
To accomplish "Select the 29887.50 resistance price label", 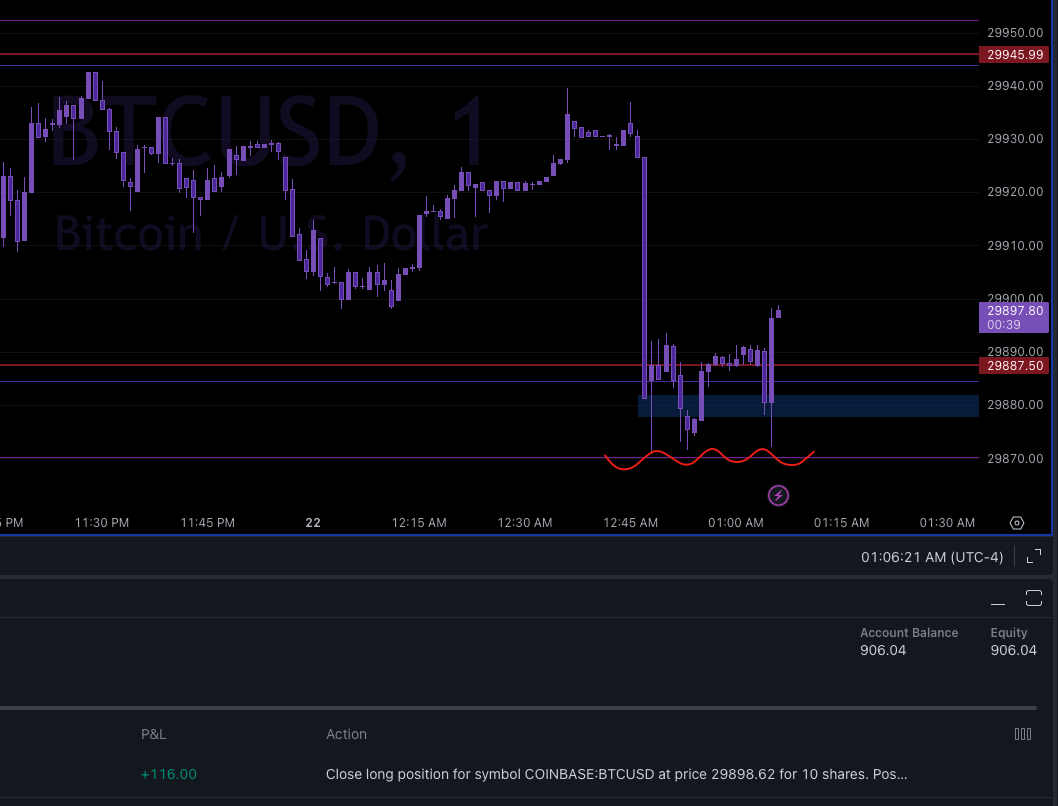I will point(1014,365).
